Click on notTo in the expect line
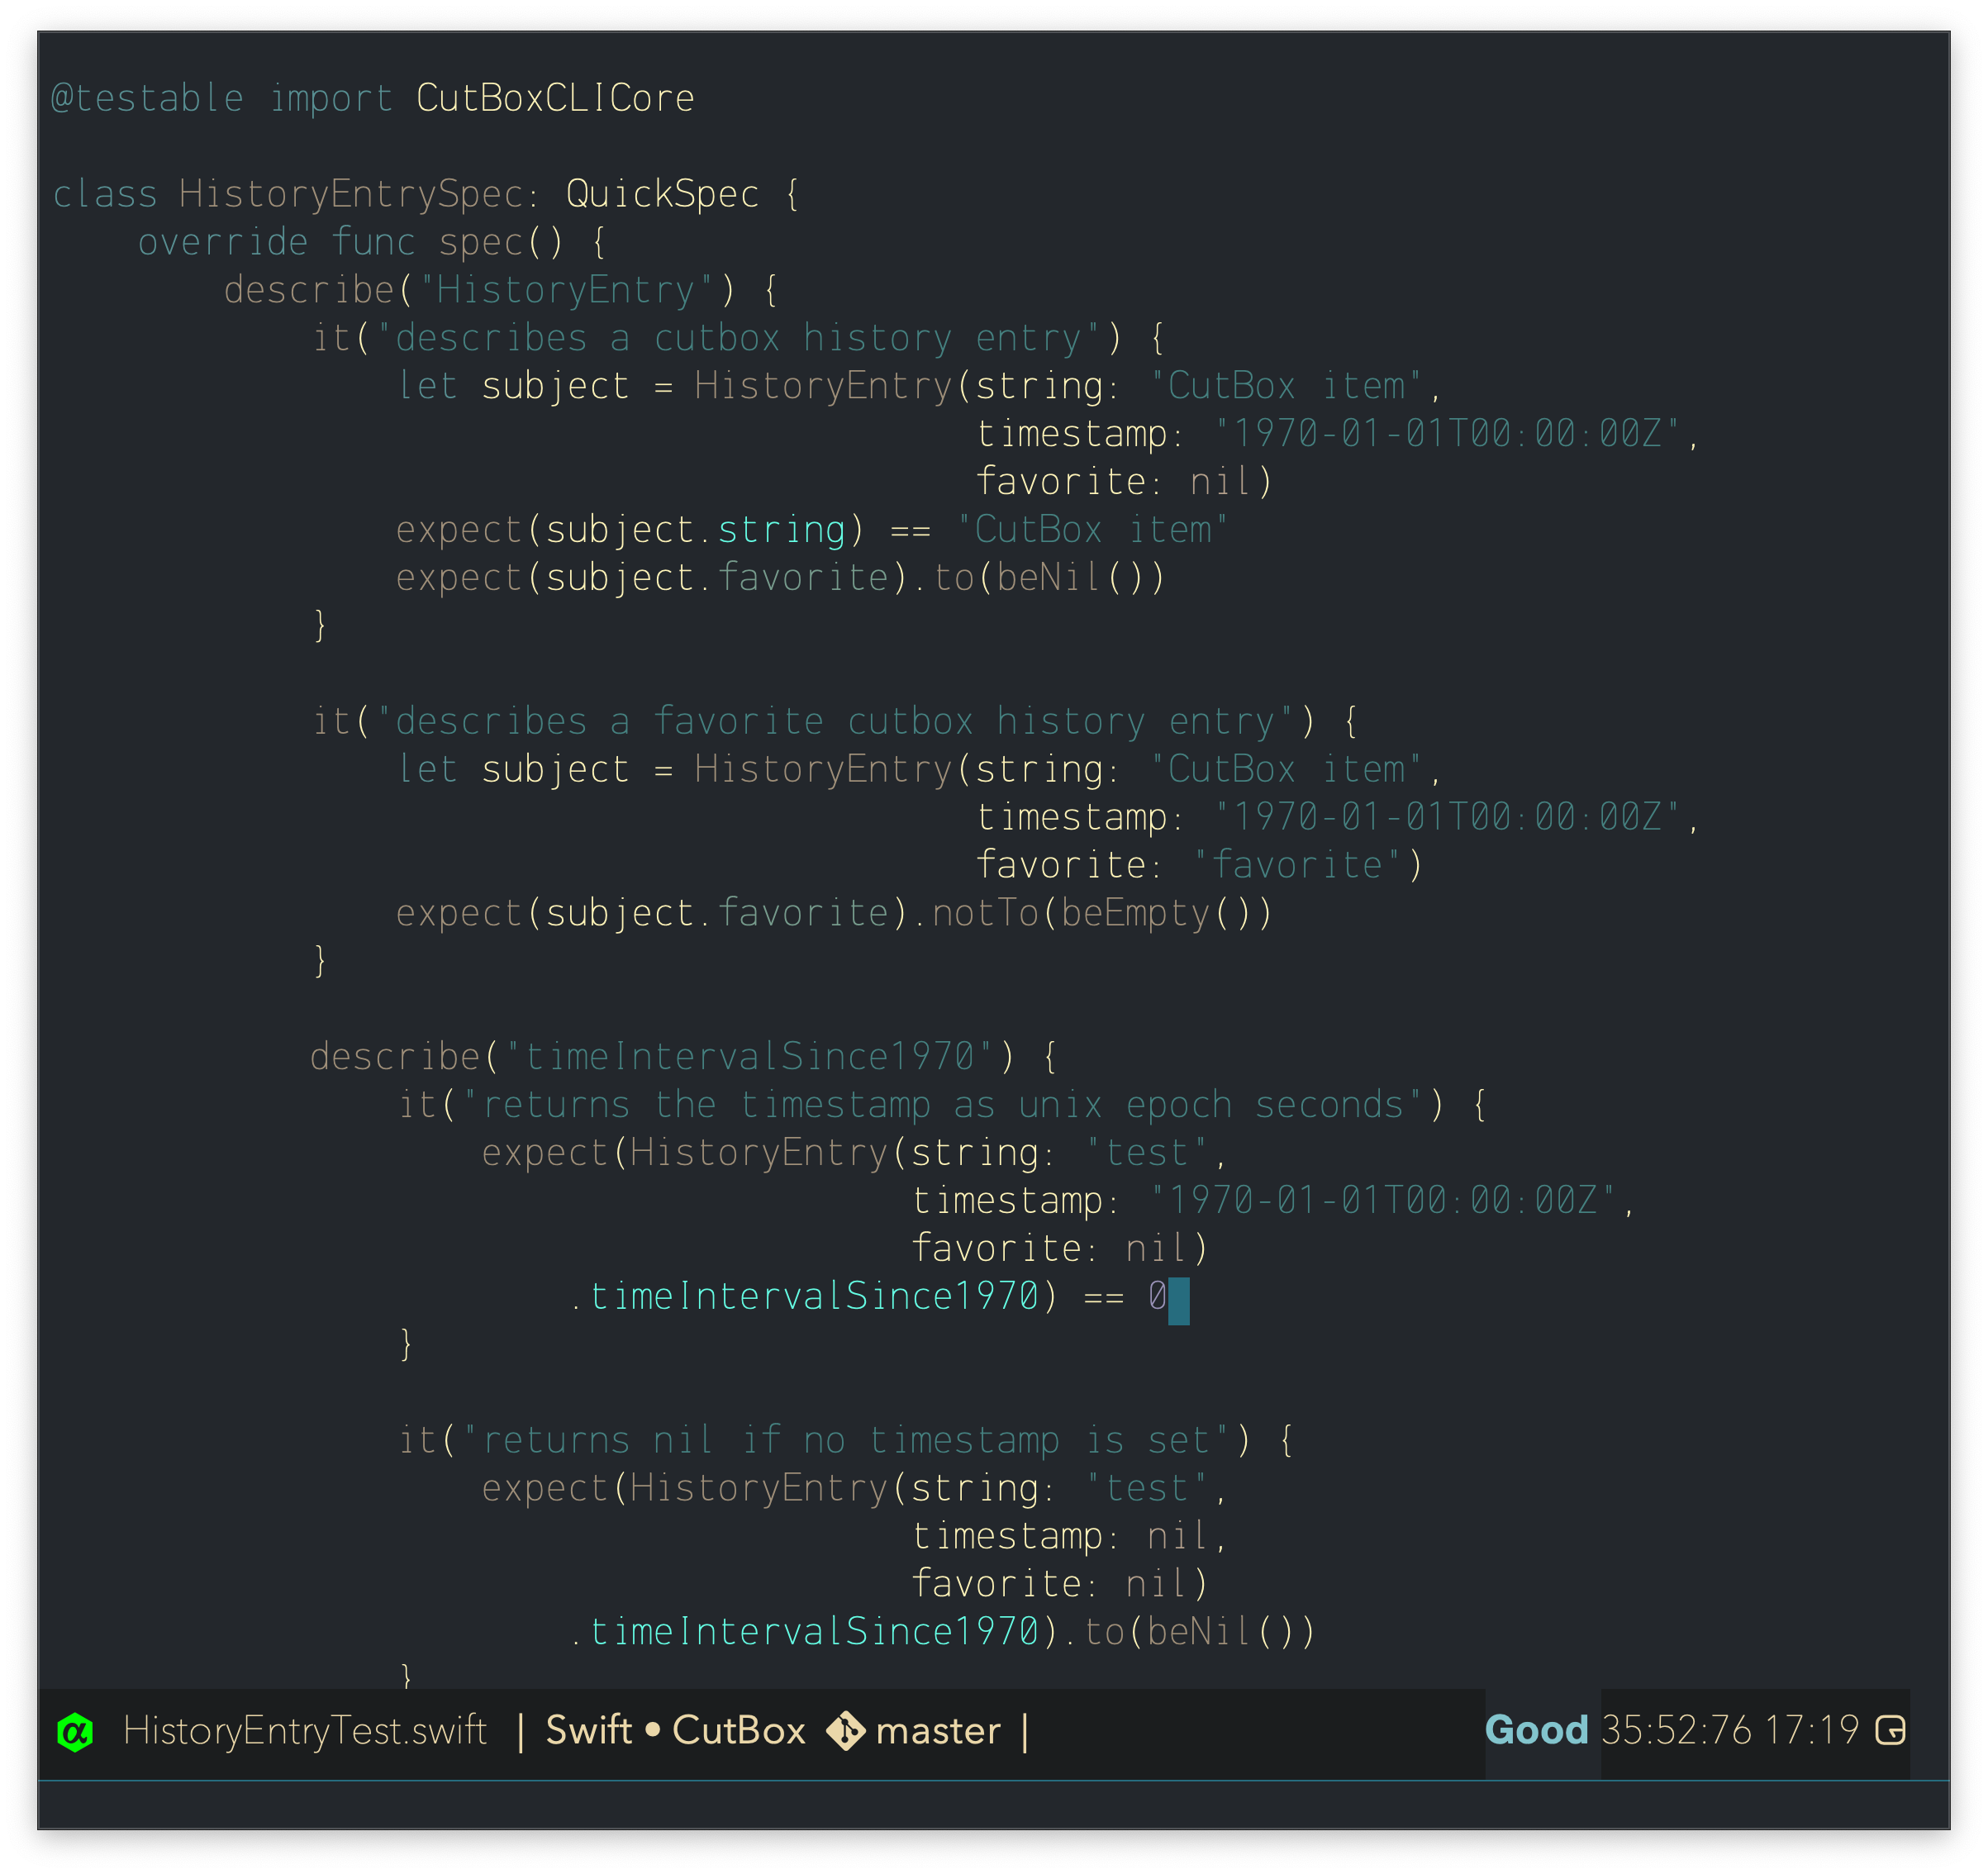This screenshot has width=1988, height=1874. [985, 913]
